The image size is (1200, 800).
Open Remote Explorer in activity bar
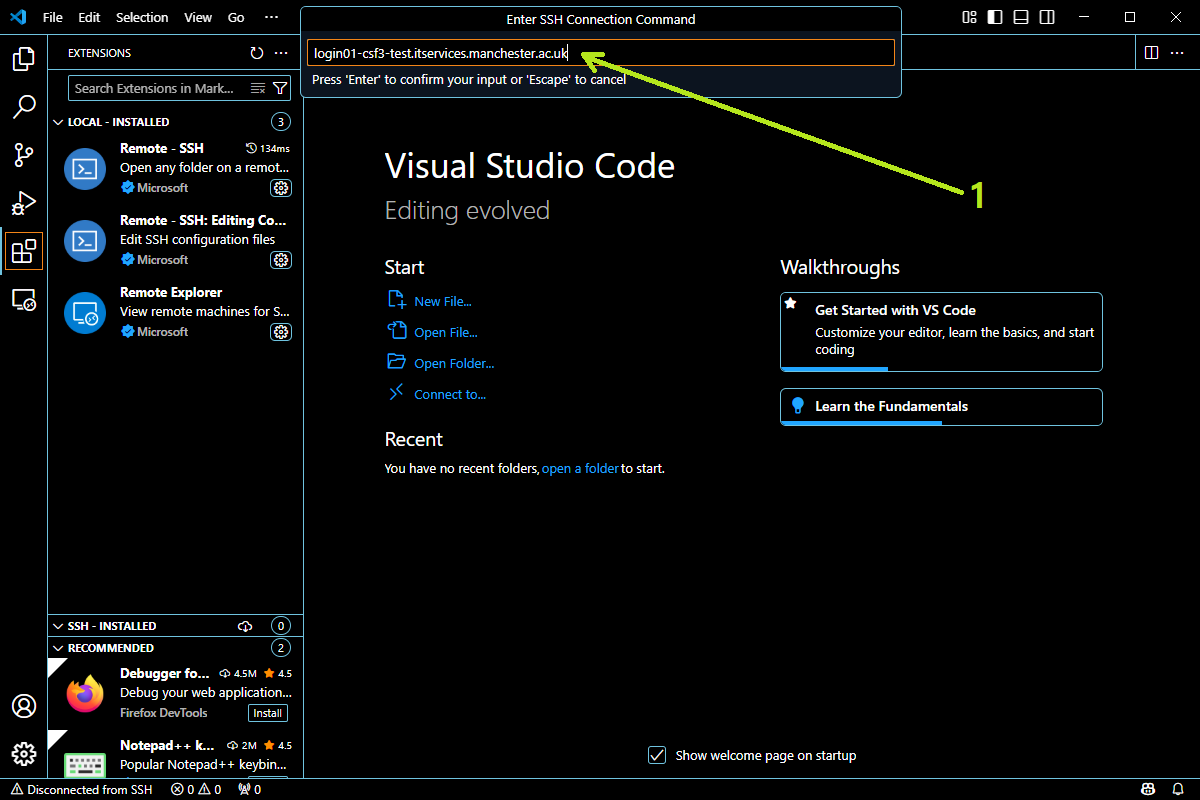pyautogui.click(x=24, y=300)
